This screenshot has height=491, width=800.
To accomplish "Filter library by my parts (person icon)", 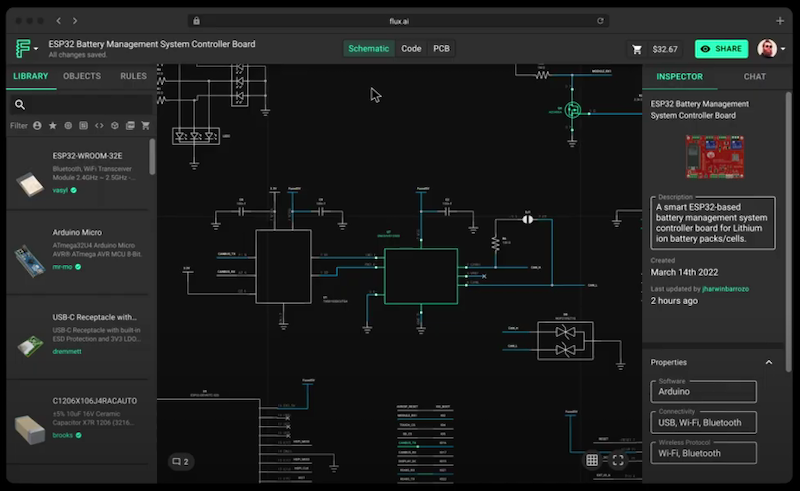I will (37, 126).
